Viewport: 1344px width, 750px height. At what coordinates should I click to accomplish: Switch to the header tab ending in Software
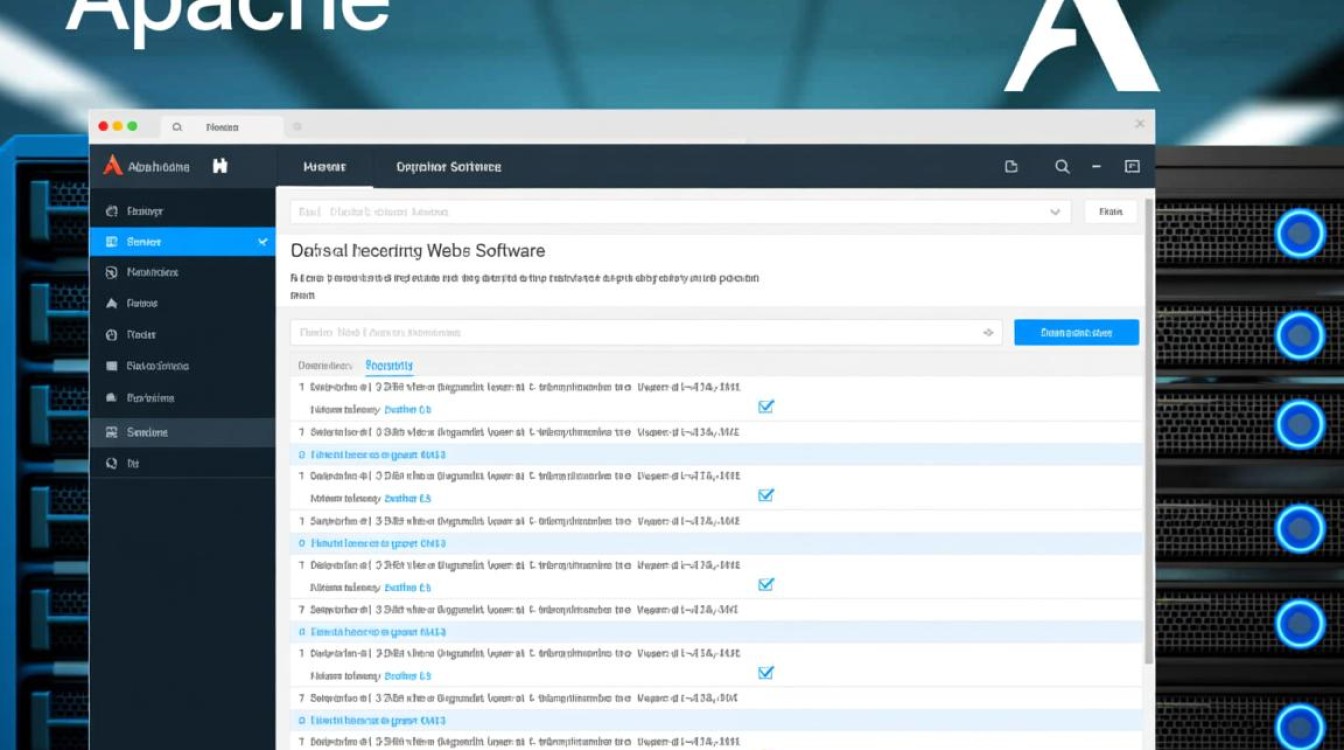448,167
